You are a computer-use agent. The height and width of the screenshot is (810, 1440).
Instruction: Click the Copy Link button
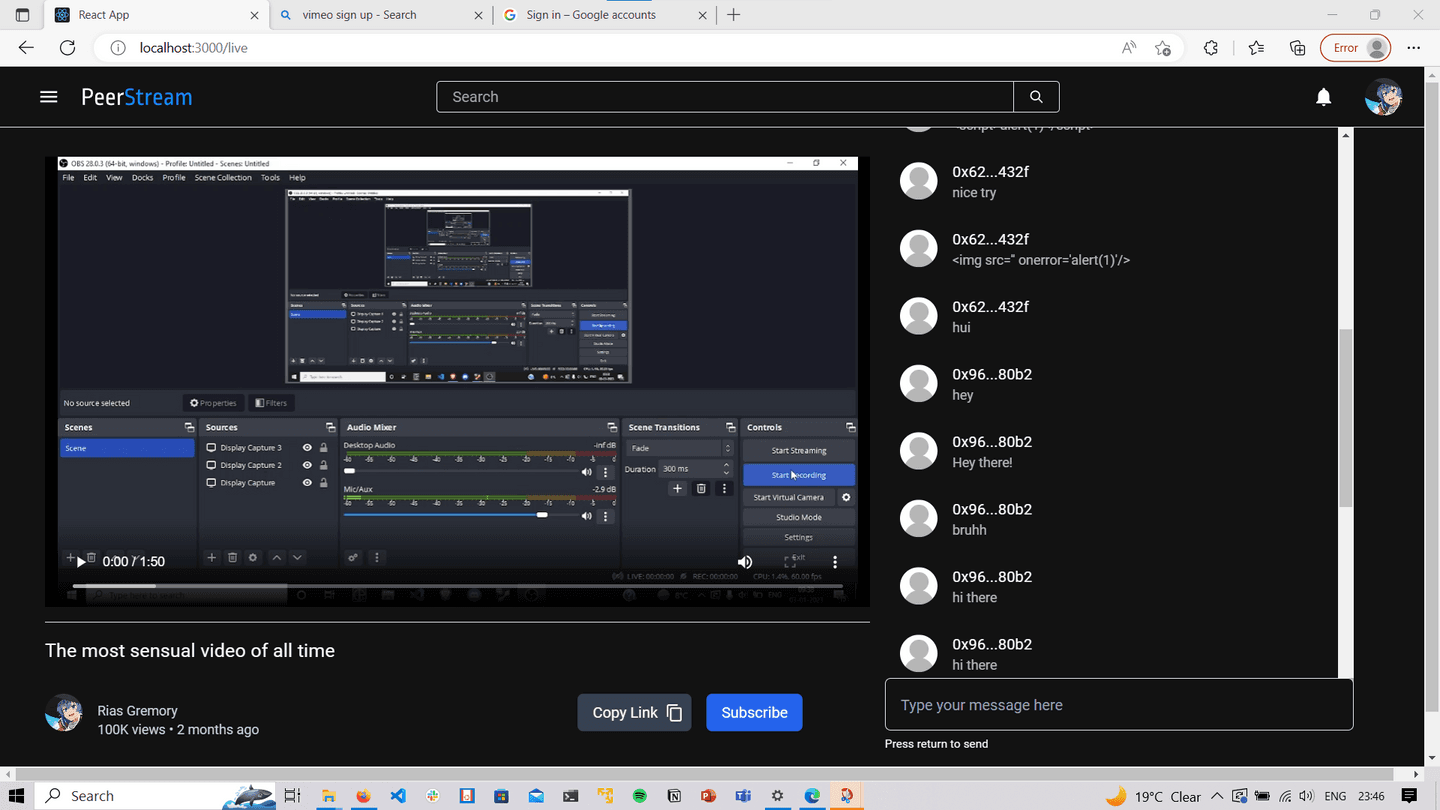634,713
